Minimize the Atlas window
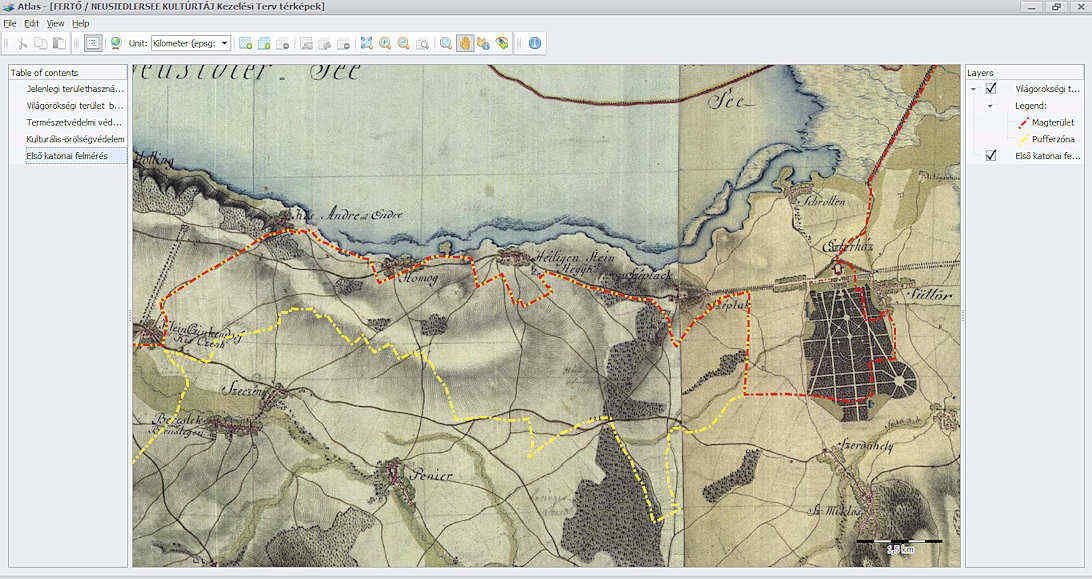Screen dimensions: 1092x579 click(x=1031, y=7)
